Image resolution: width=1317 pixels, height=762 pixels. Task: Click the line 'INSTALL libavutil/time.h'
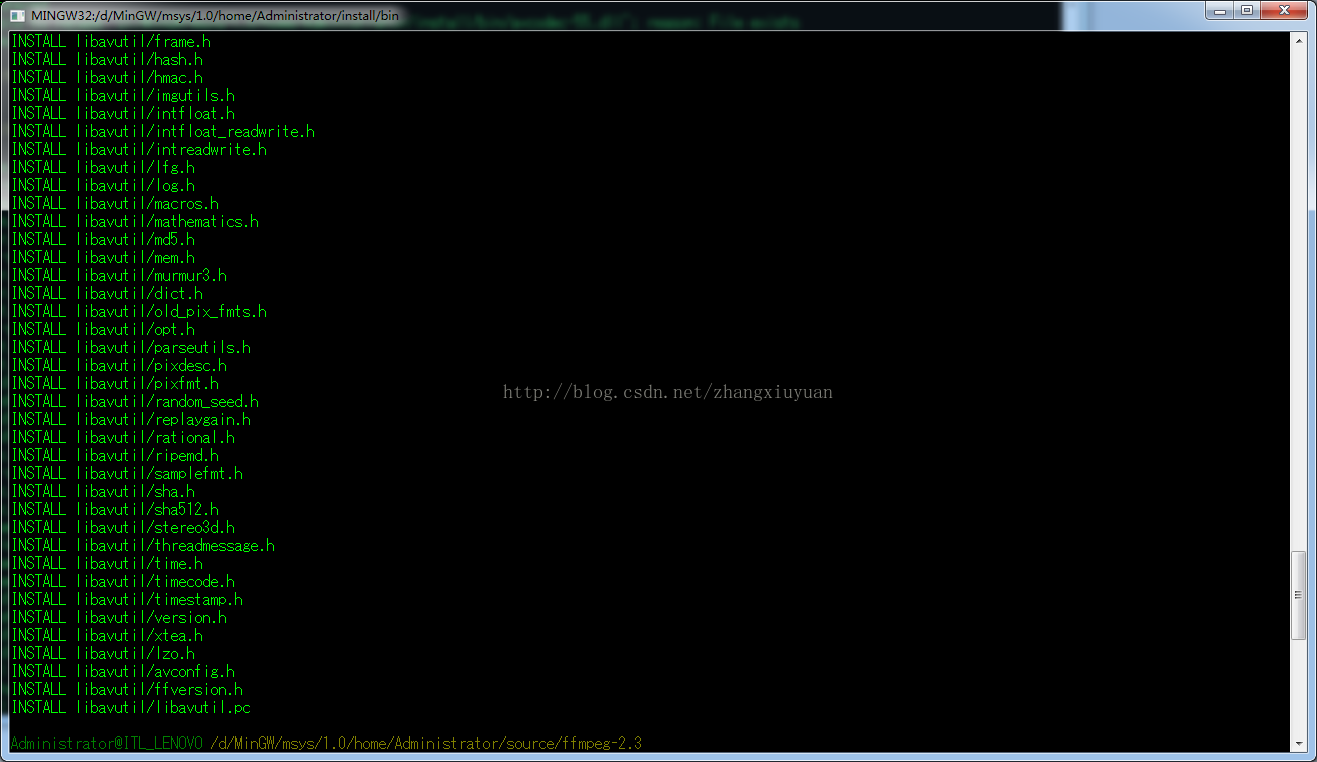(107, 564)
